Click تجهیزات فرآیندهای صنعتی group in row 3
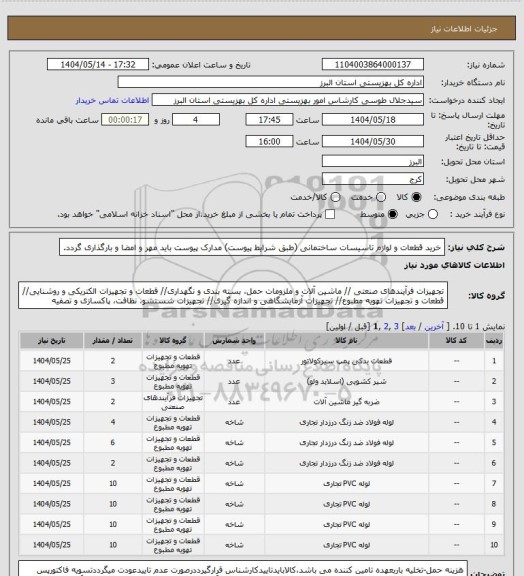This screenshot has width=524, height=576. [173, 402]
